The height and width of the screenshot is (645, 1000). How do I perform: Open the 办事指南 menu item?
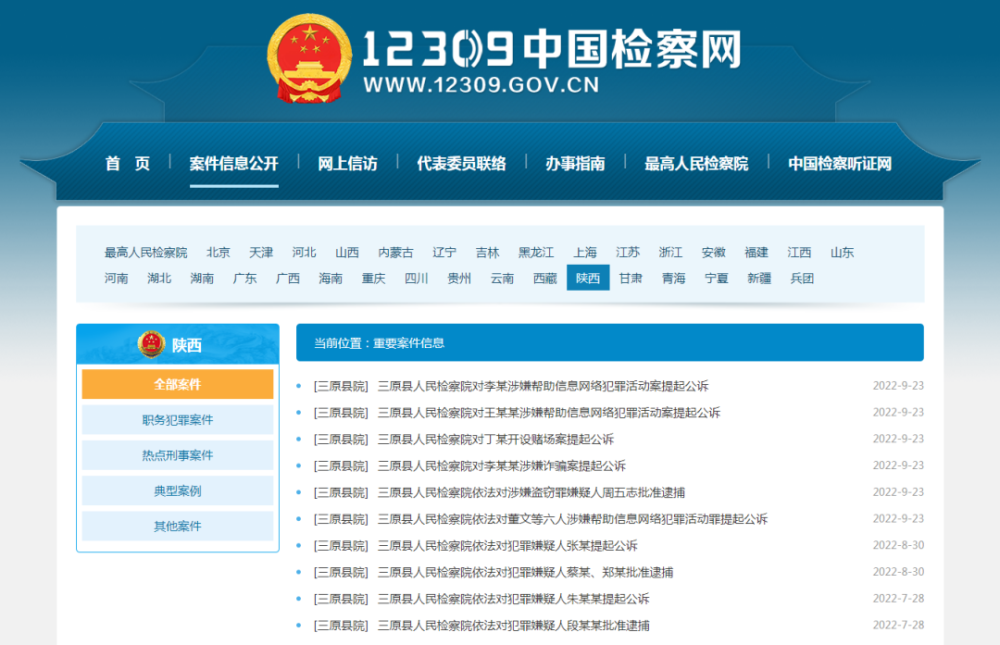(x=575, y=164)
